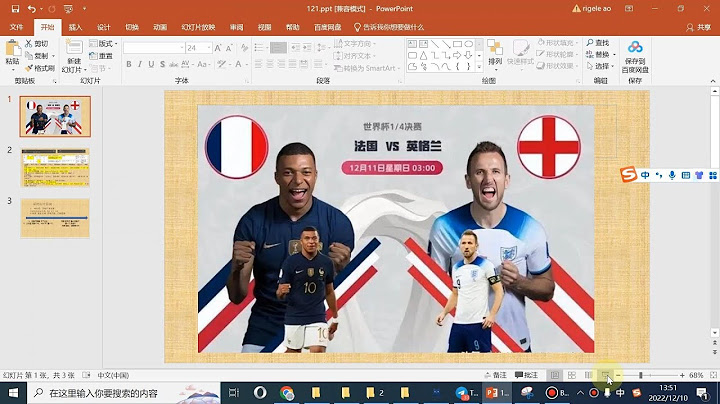Open Comments (批注) pane from status bar
This screenshot has height=404, width=720.
coord(526,375)
